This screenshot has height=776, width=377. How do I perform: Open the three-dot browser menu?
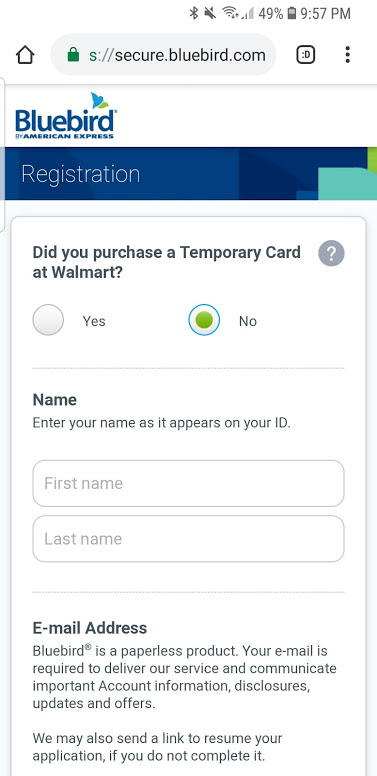[347, 55]
